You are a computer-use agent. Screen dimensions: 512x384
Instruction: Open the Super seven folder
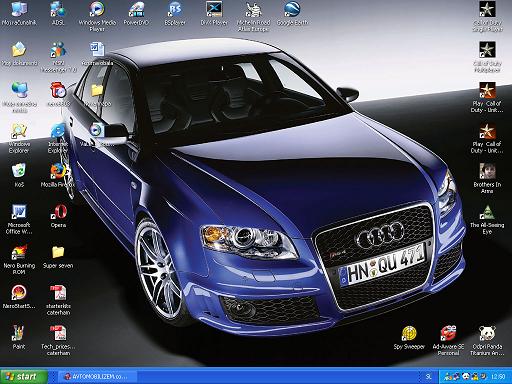58,257
